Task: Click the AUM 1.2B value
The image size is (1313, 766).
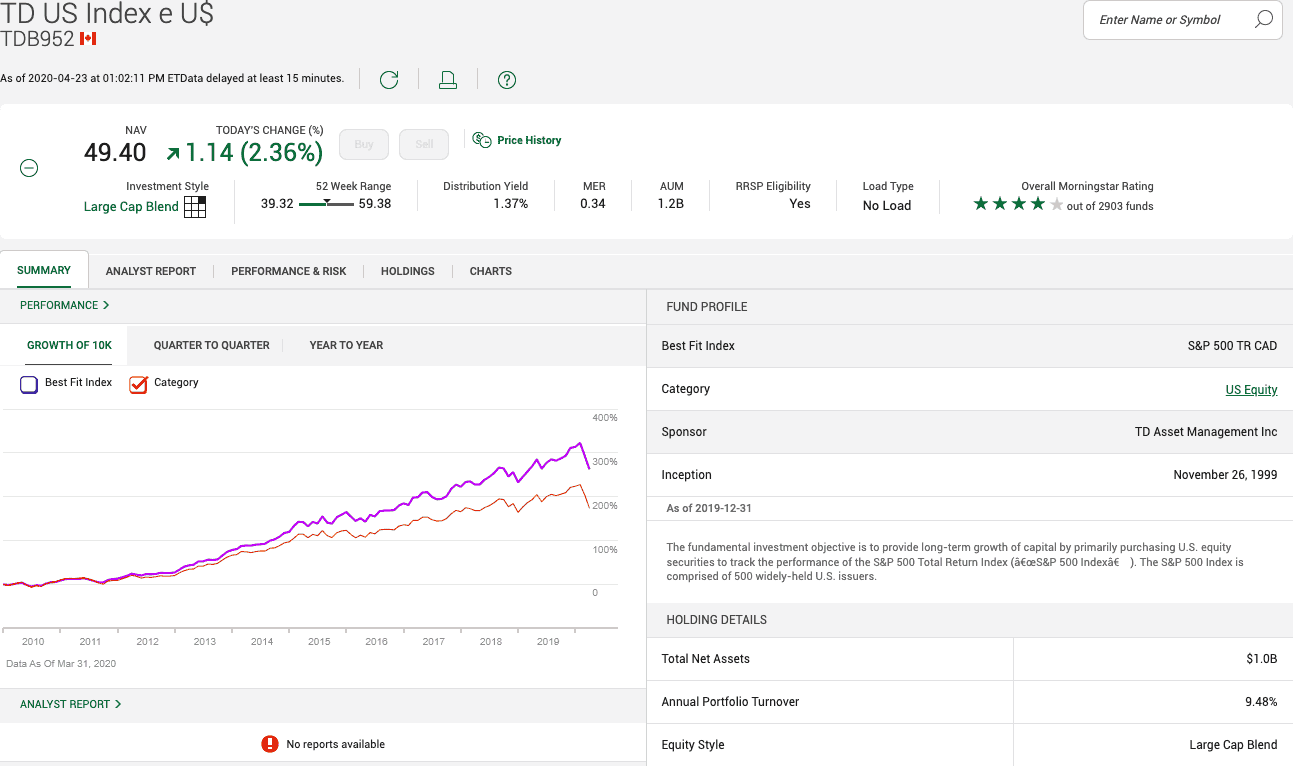Action: (671, 204)
